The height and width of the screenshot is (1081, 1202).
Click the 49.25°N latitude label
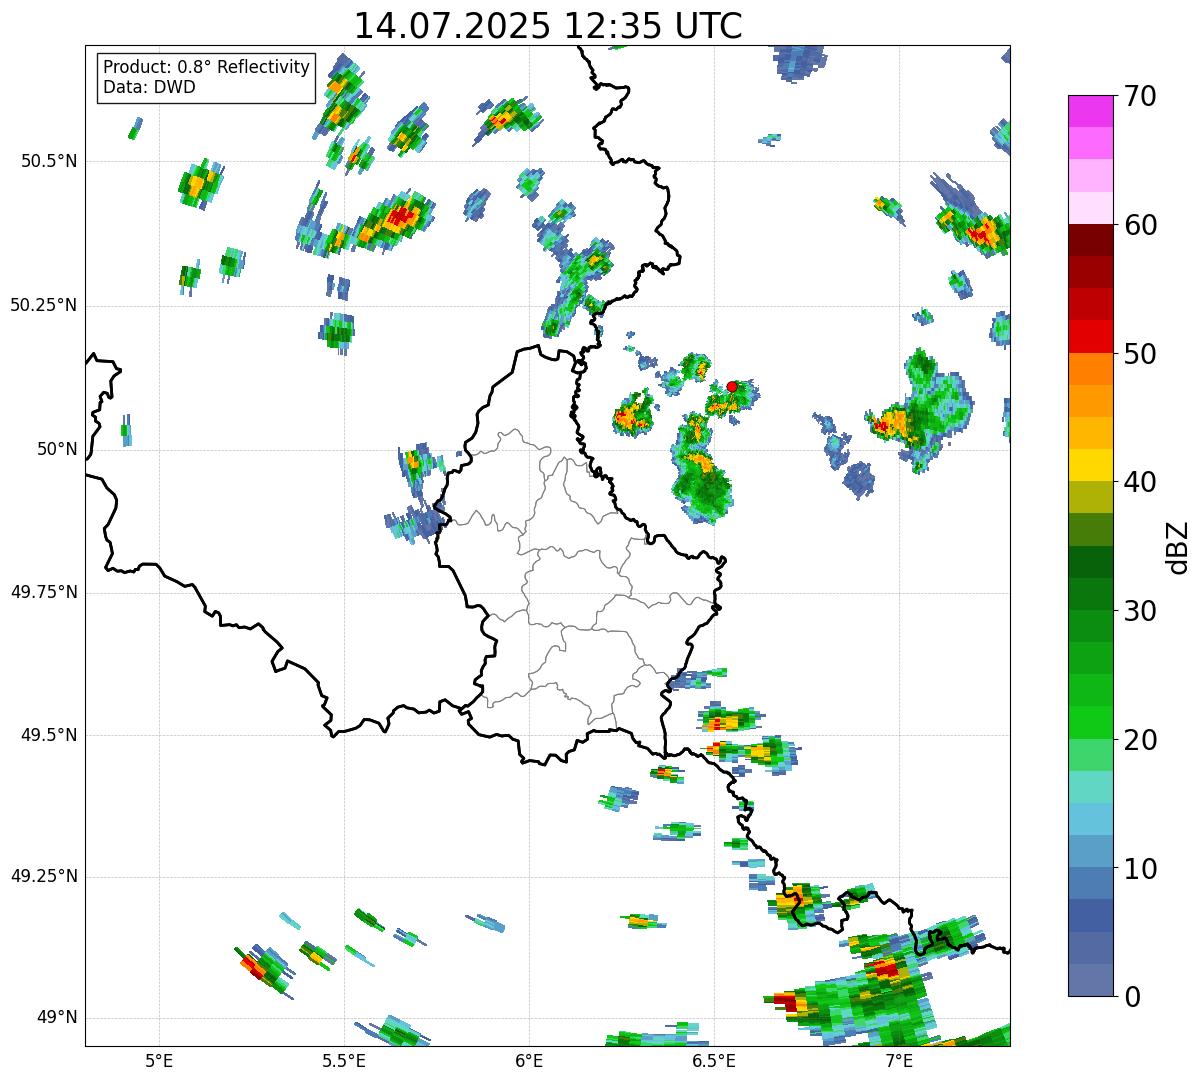(x=44, y=876)
